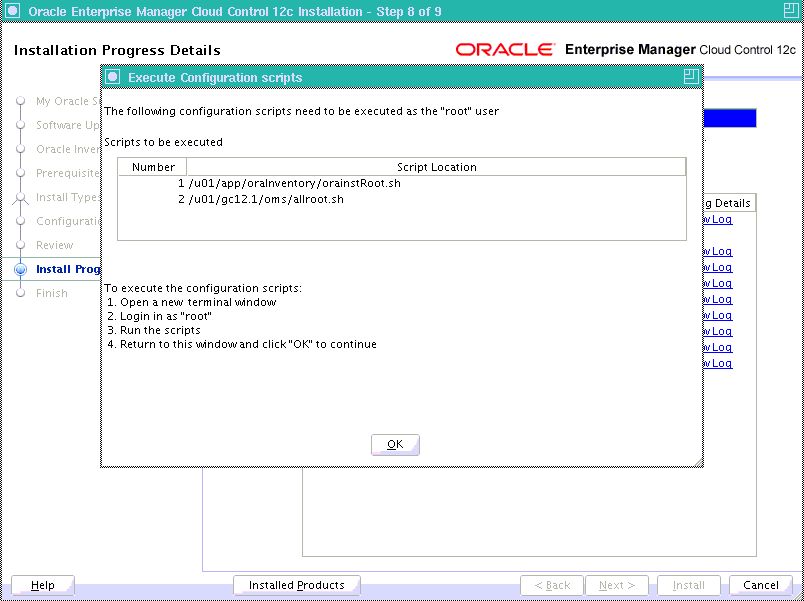Open the Help button
Image resolution: width=804 pixels, height=601 pixels.
click(x=42, y=585)
